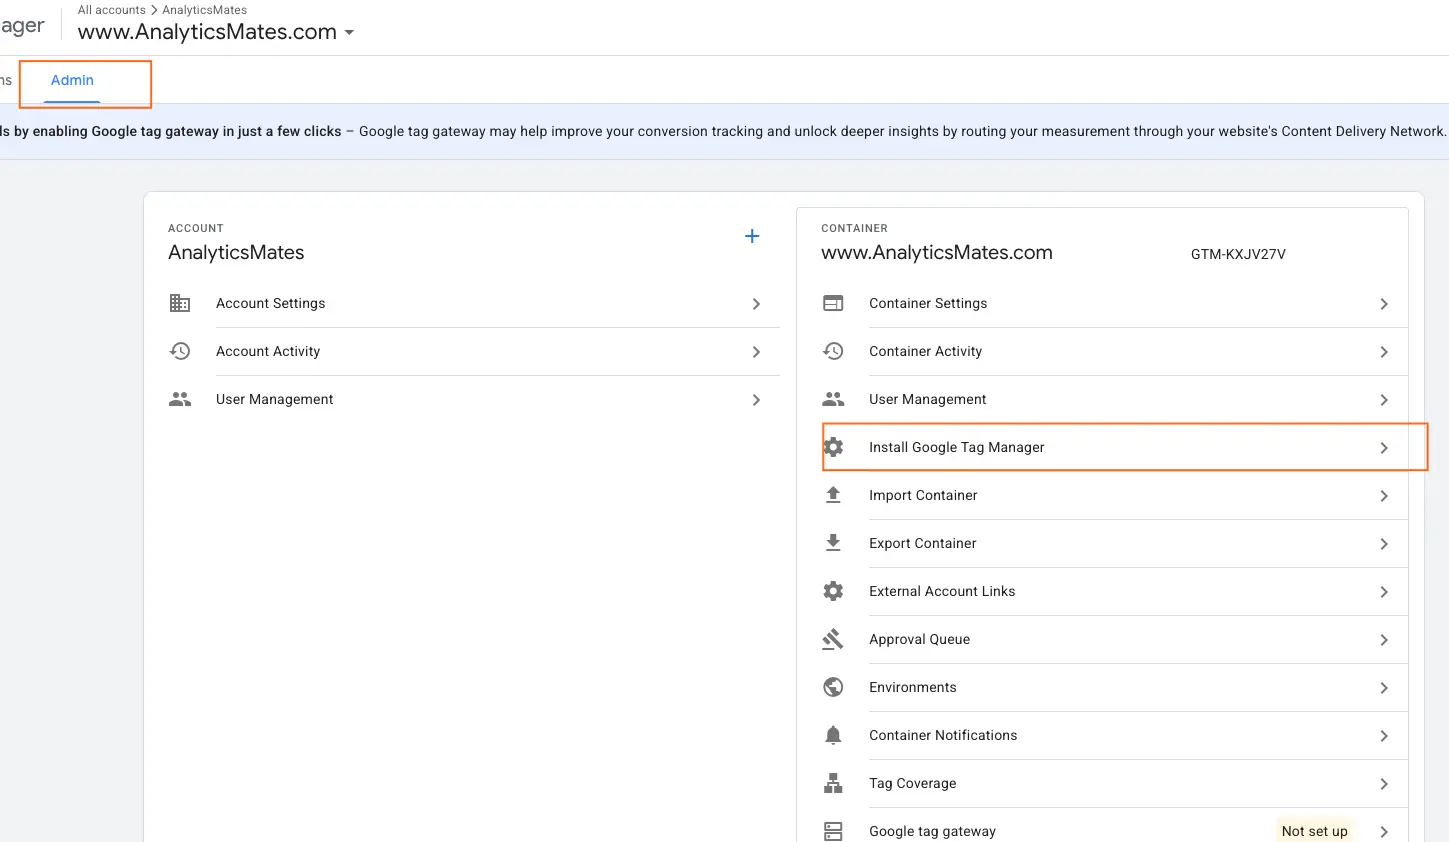The width and height of the screenshot is (1449, 842).
Task: Open Import Container
Action: 1114,495
